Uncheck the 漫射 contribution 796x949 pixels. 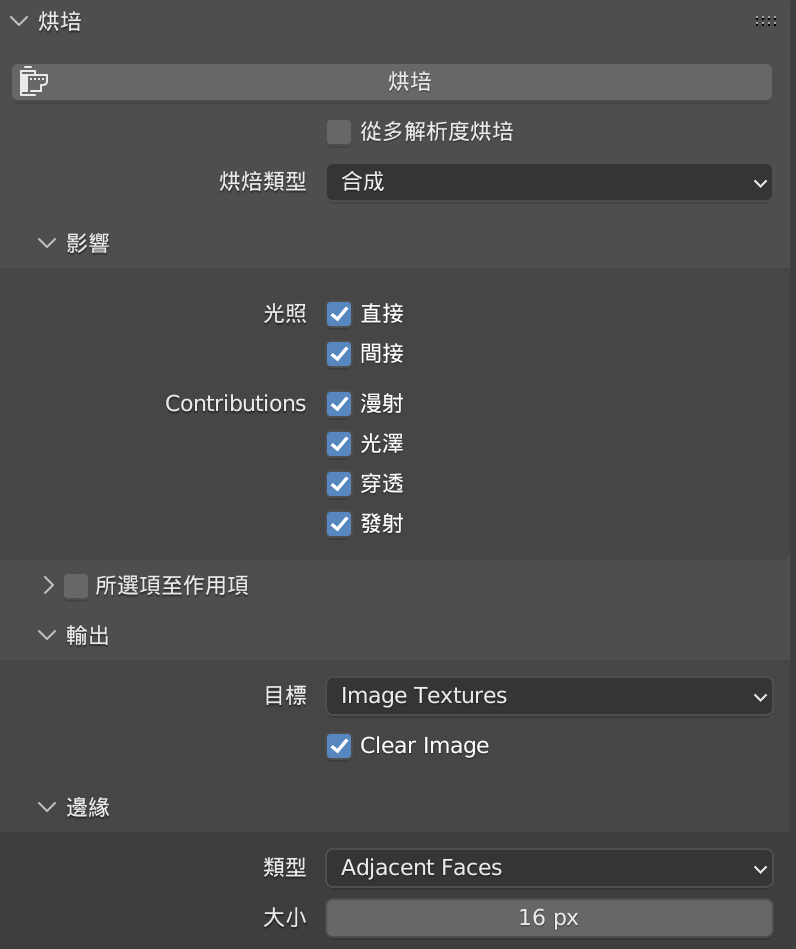point(339,403)
